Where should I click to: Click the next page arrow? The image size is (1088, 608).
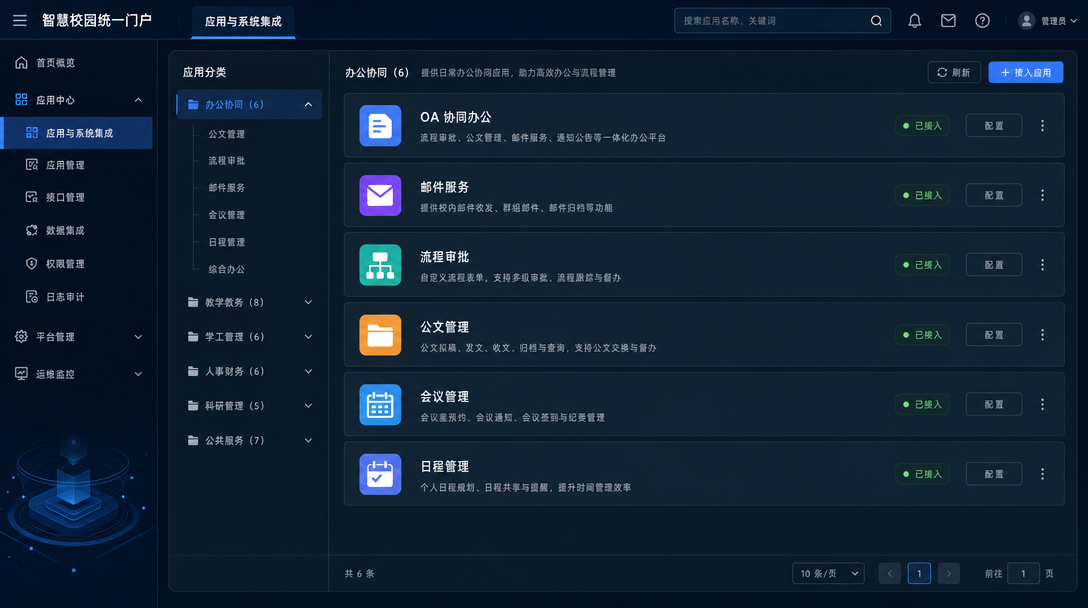949,573
